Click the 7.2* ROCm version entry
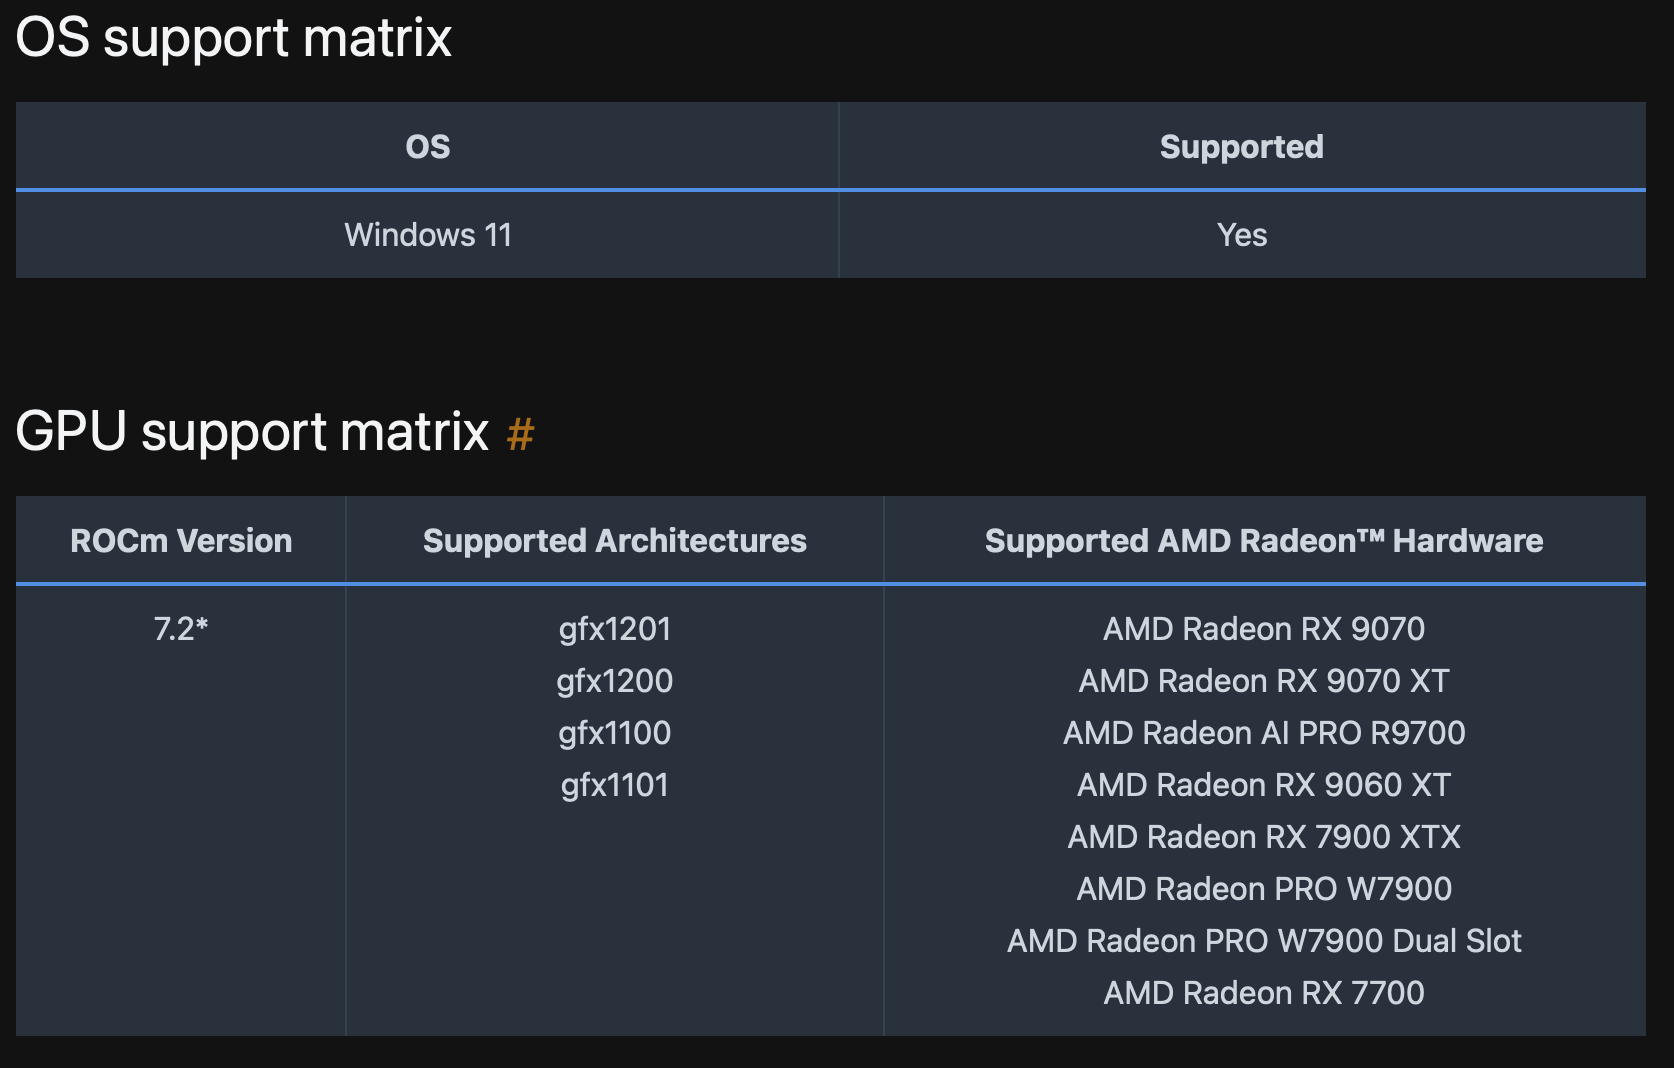This screenshot has height=1068, width=1674. (x=181, y=629)
